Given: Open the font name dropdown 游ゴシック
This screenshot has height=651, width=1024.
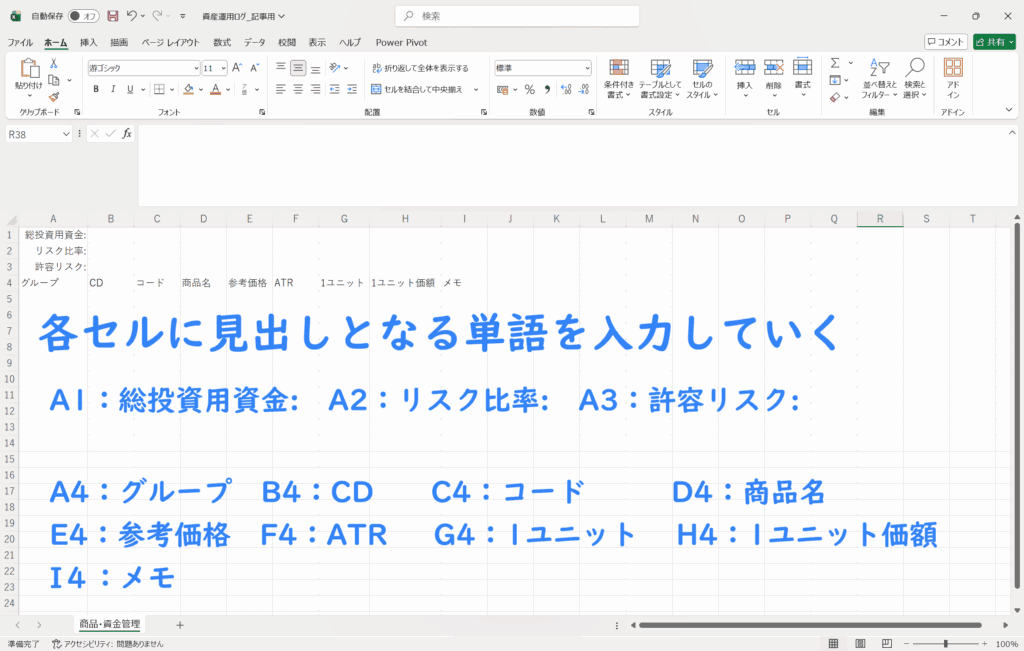Looking at the screenshot, I should tap(143, 68).
